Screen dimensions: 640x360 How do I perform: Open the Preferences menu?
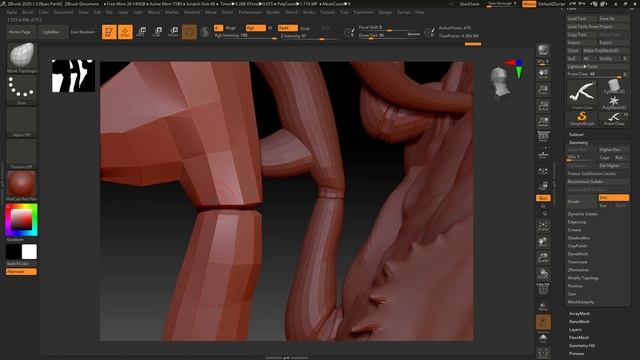point(250,12)
